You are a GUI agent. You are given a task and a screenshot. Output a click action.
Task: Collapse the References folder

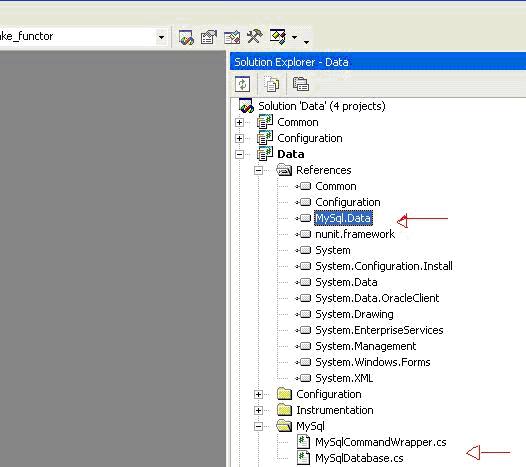[258, 170]
